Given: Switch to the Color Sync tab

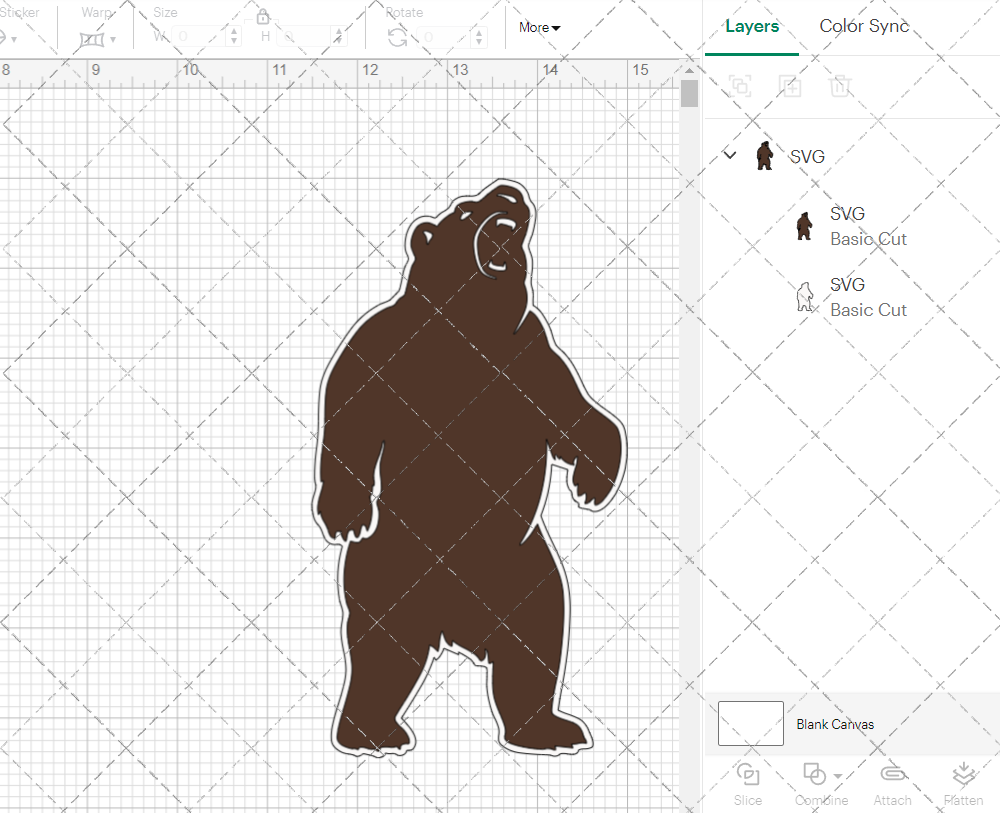Looking at the screenshot, I should (x=863, y=26).
